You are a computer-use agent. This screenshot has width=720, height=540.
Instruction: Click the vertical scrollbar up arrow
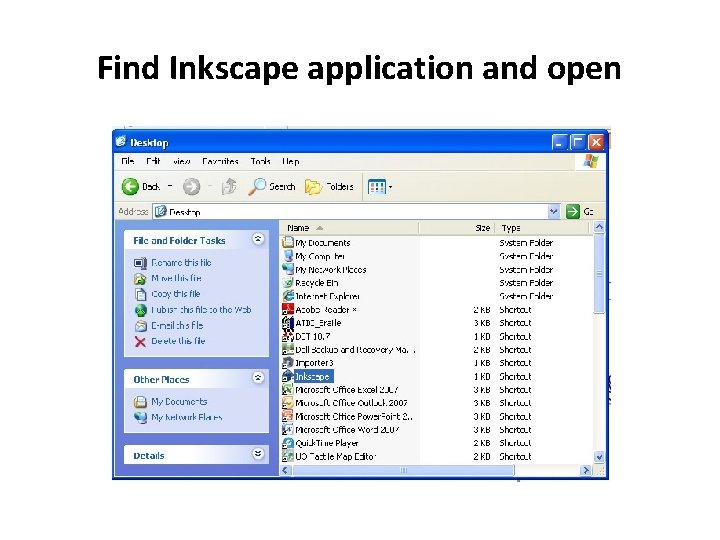click(x=599, y=227)
